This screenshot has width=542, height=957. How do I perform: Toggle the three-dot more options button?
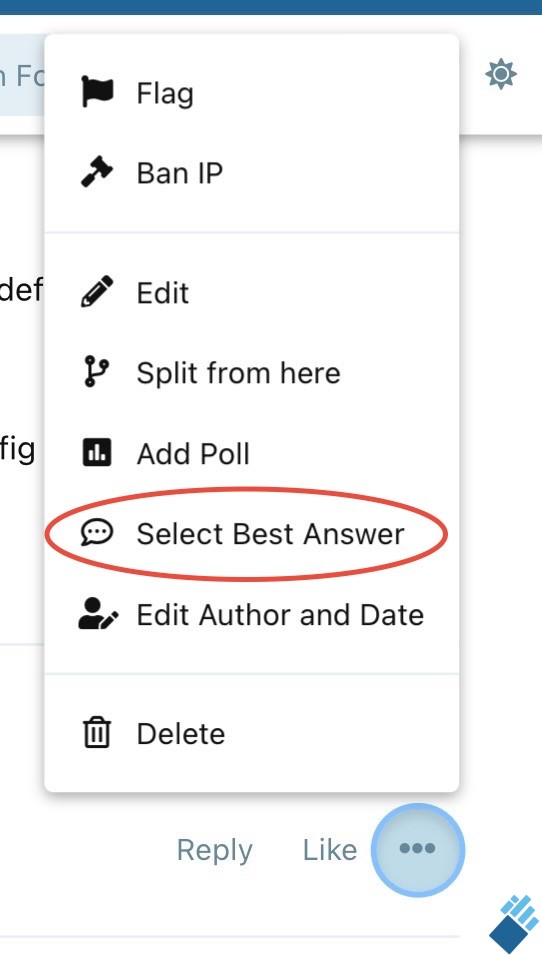417,849
